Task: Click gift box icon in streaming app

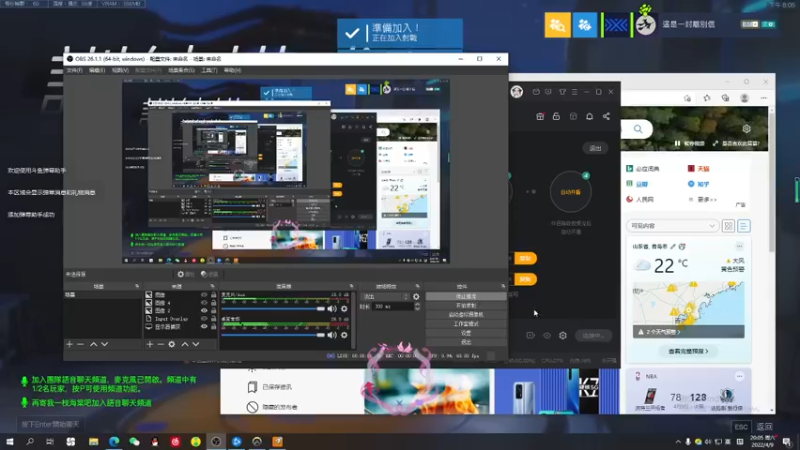Action: click(x=540, y=116)
